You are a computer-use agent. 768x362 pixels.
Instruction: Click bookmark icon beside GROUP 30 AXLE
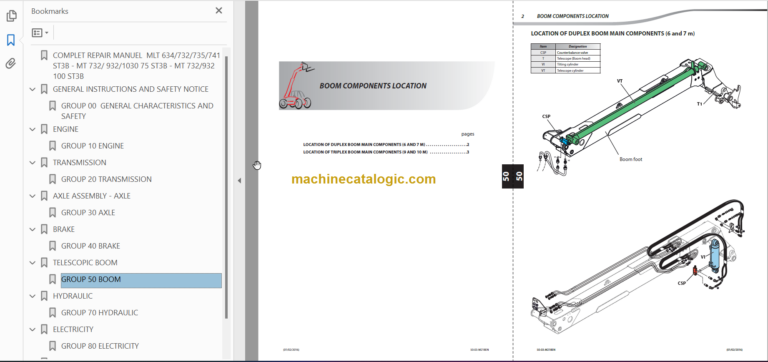click(52, 213)
